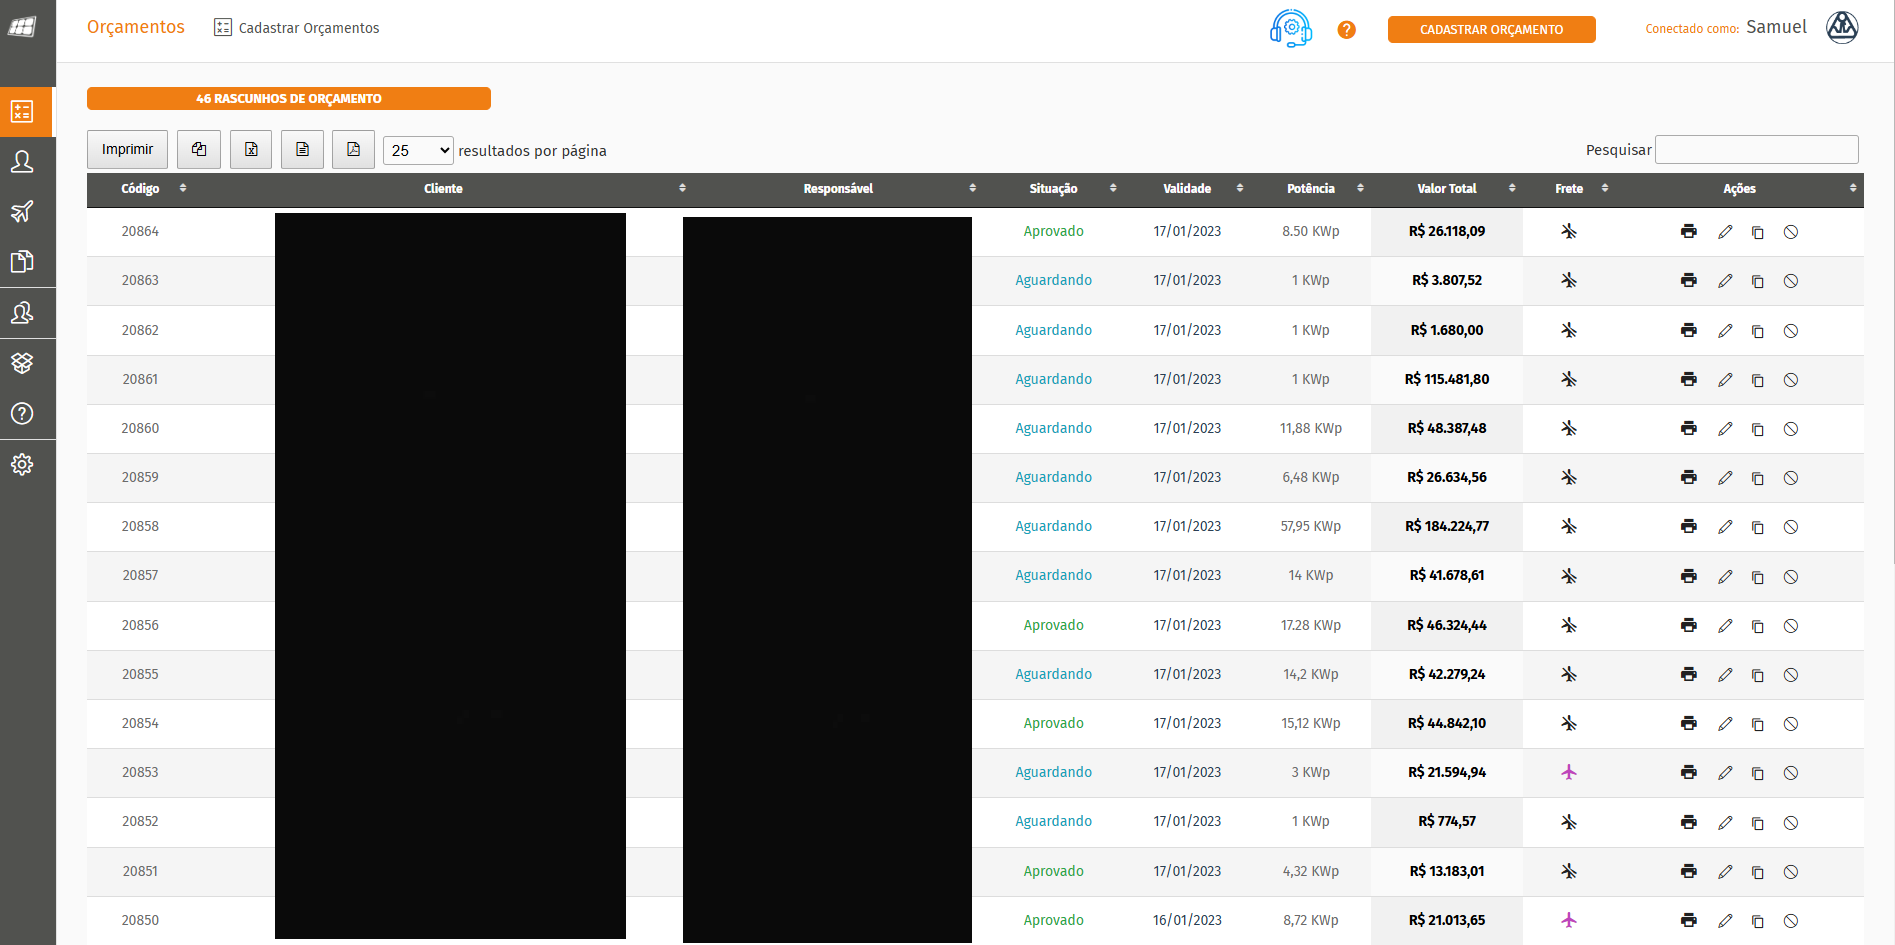Open the results per page dropdown
This screenshot has height=945, width=1895.
418,150
